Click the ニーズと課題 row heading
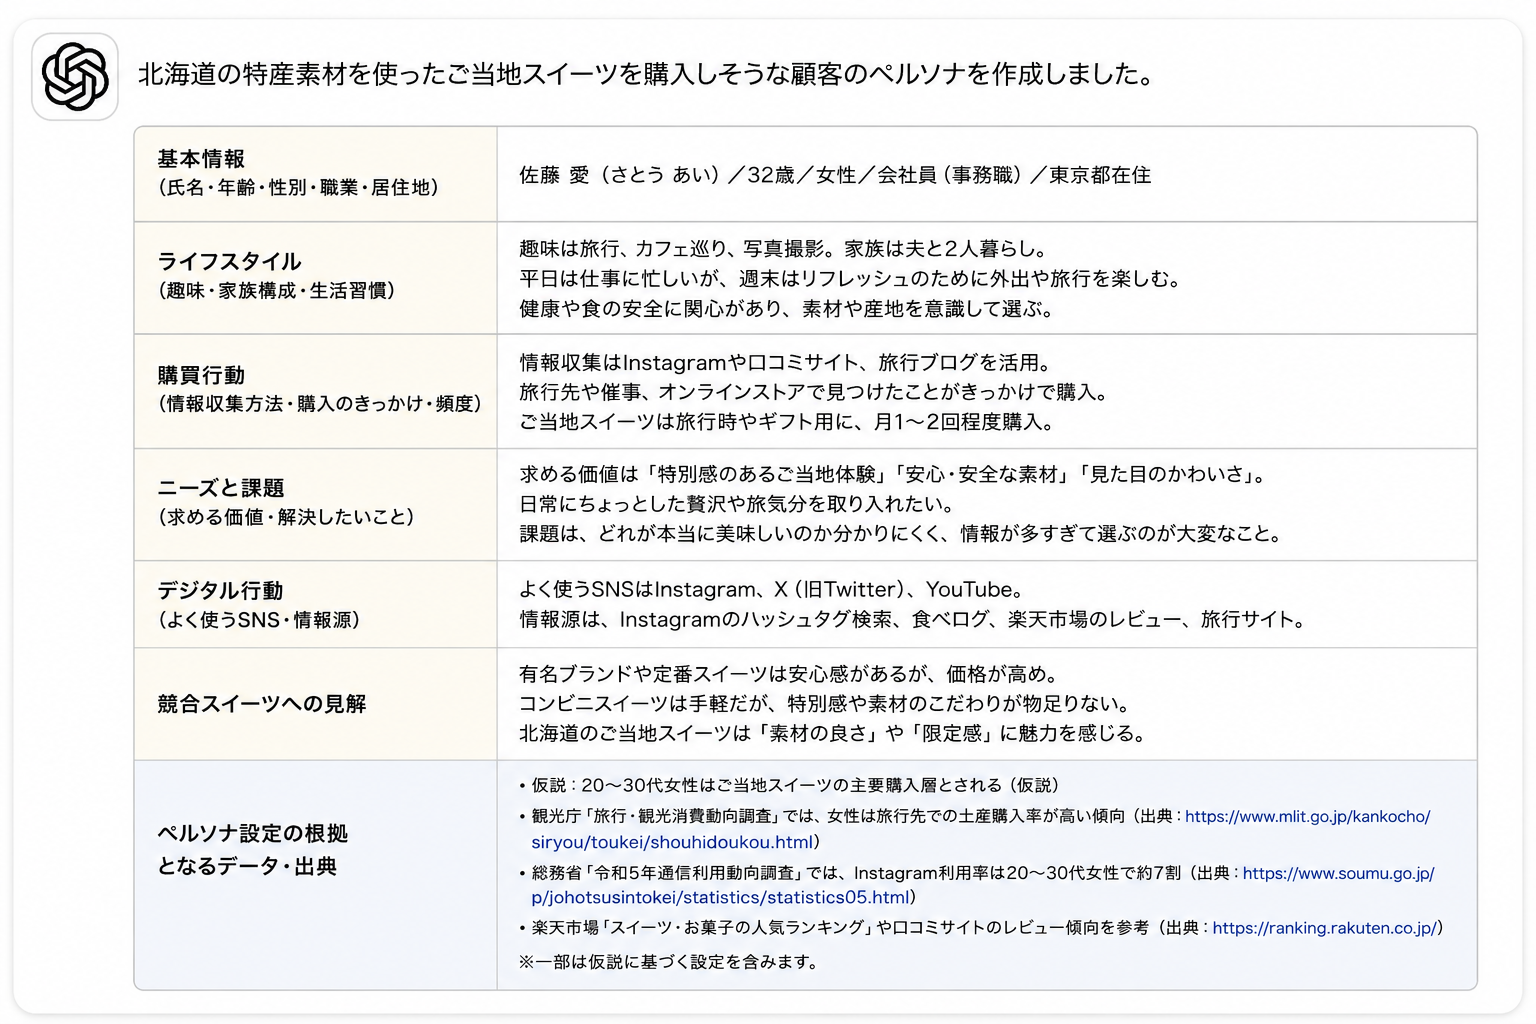The image size is (1536, 1024). (x=221, y=489)
